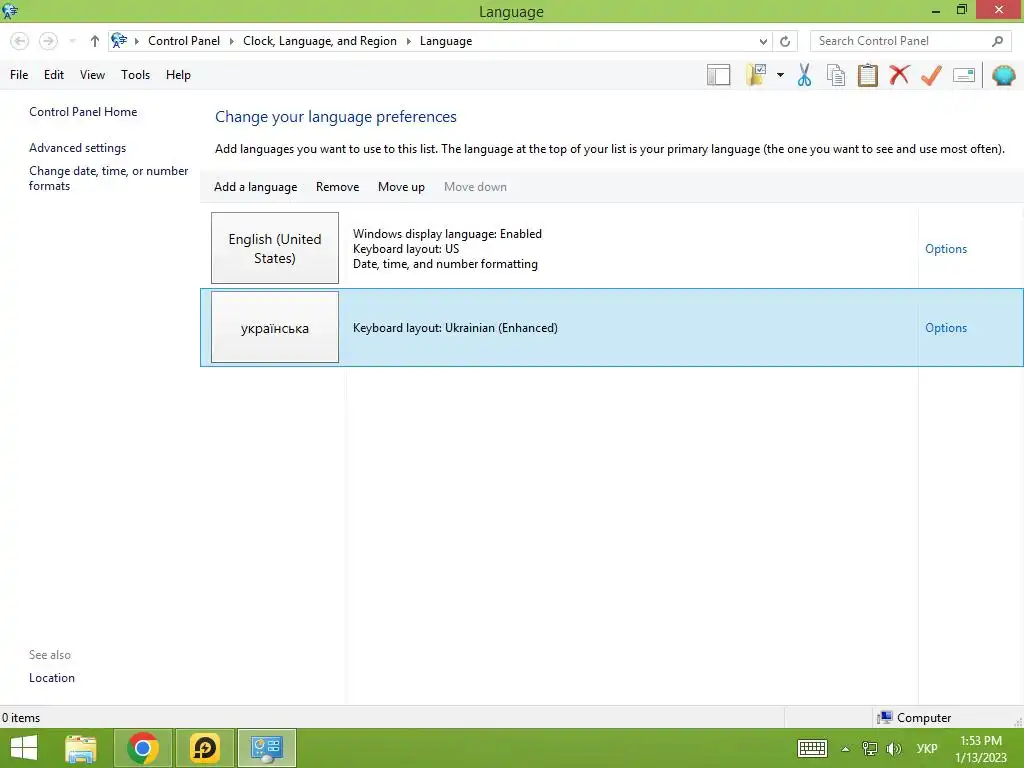The image size is (1024, 768).
Task: Select the українська language tile
Action: pyautogui.click(x=275, y=327)
